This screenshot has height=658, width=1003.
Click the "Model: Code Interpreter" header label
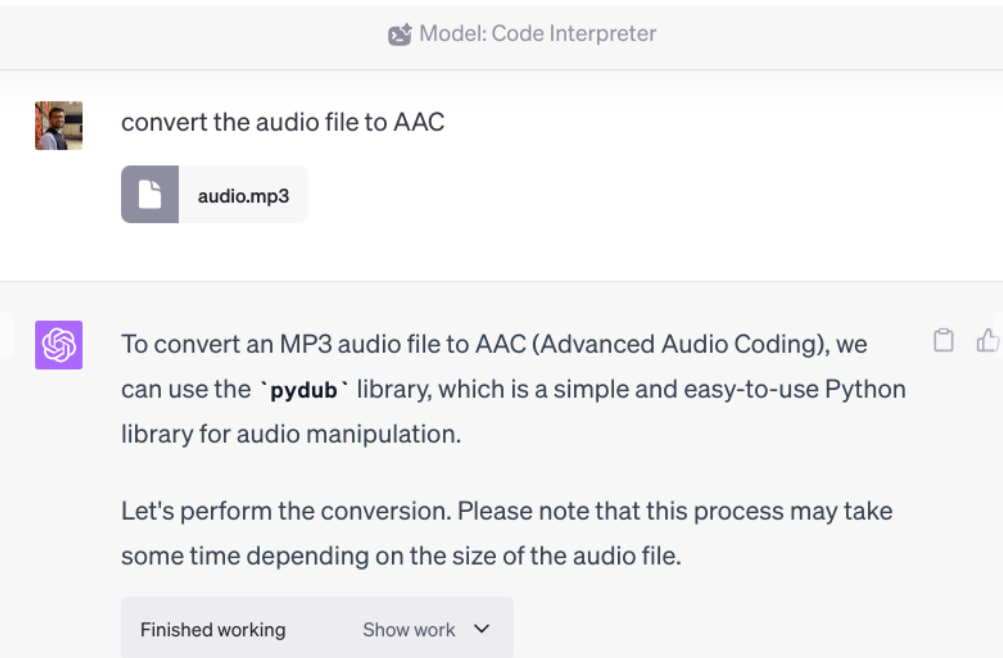(x=537, y=33)
